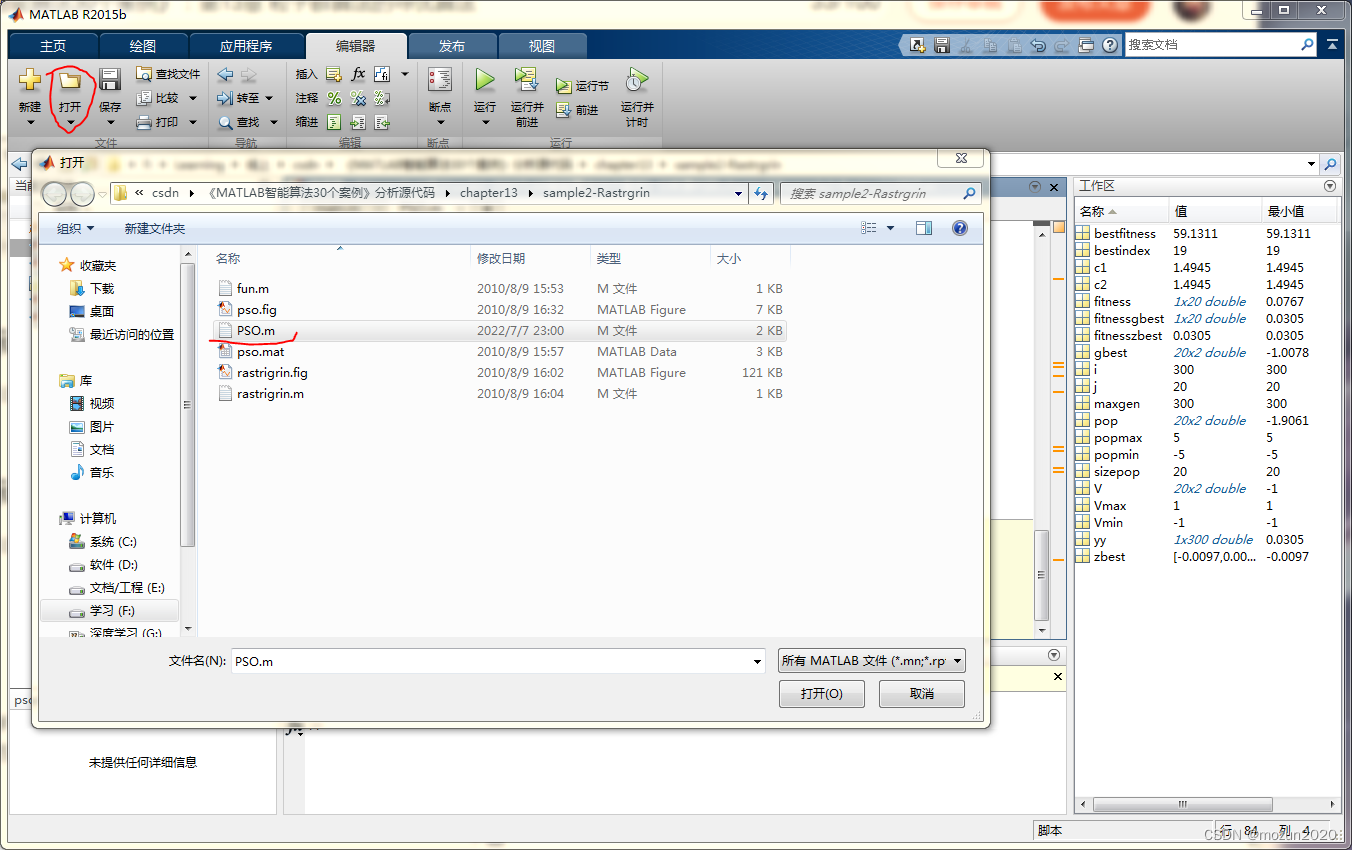Open the workspace panel actions menu
This screenshot has width=1352, height=850.
(1329, 186)
